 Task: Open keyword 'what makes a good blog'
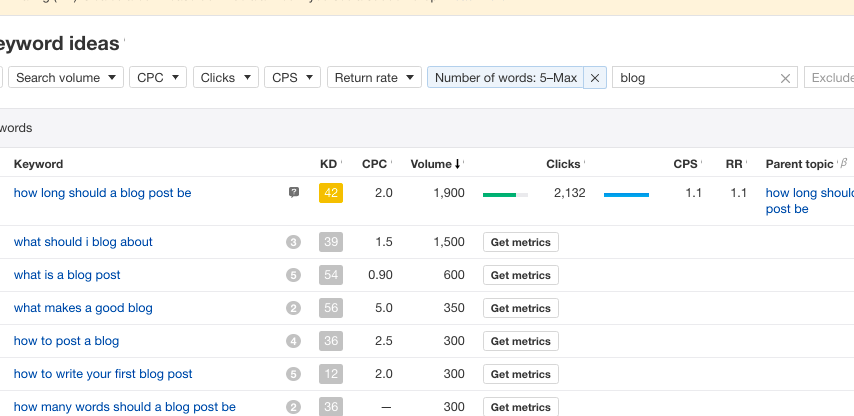[x=83, y=308]
